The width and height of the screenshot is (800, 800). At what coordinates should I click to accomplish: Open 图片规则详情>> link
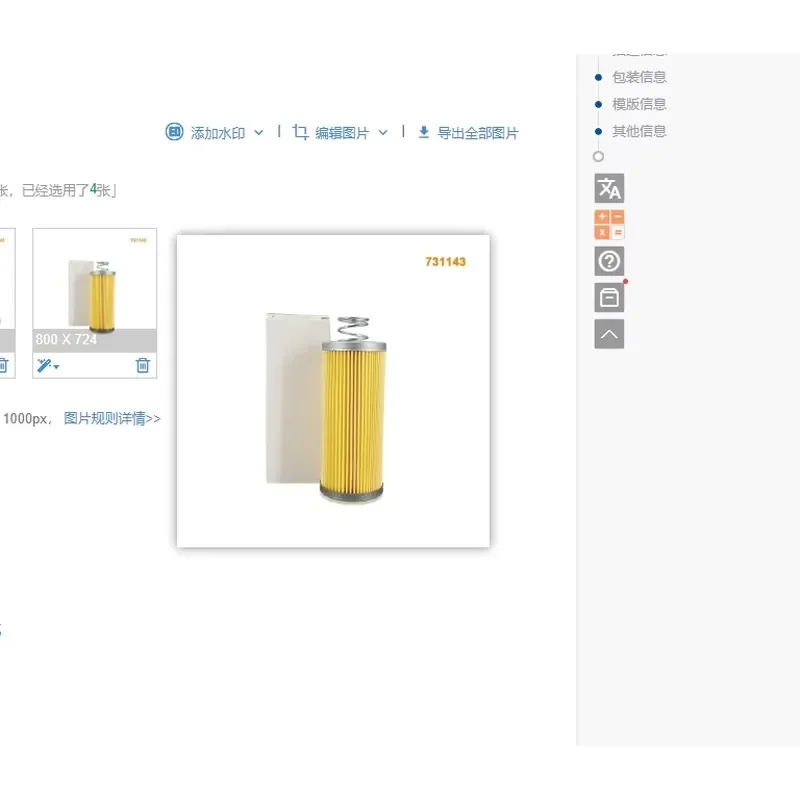coord(112,419)
